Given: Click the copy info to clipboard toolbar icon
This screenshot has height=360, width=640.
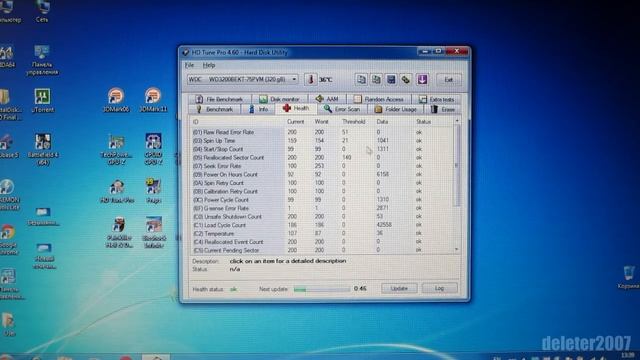Looking at the screenshot, I should [361, 80].
